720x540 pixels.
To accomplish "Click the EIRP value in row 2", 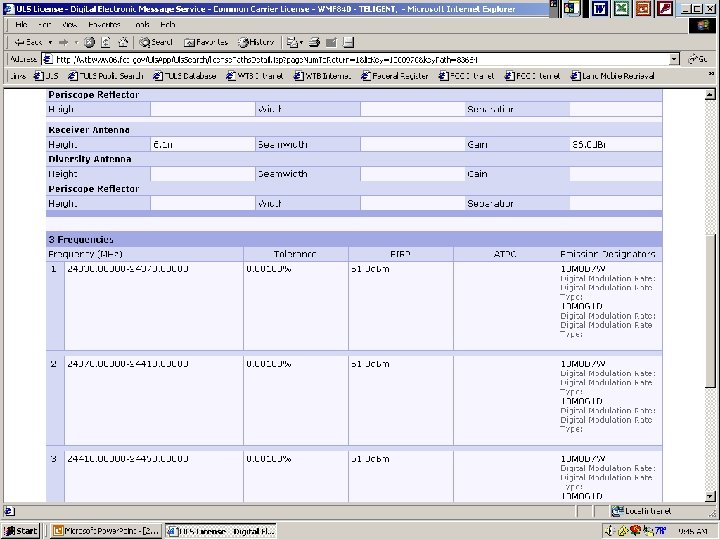I will [370, 364].
